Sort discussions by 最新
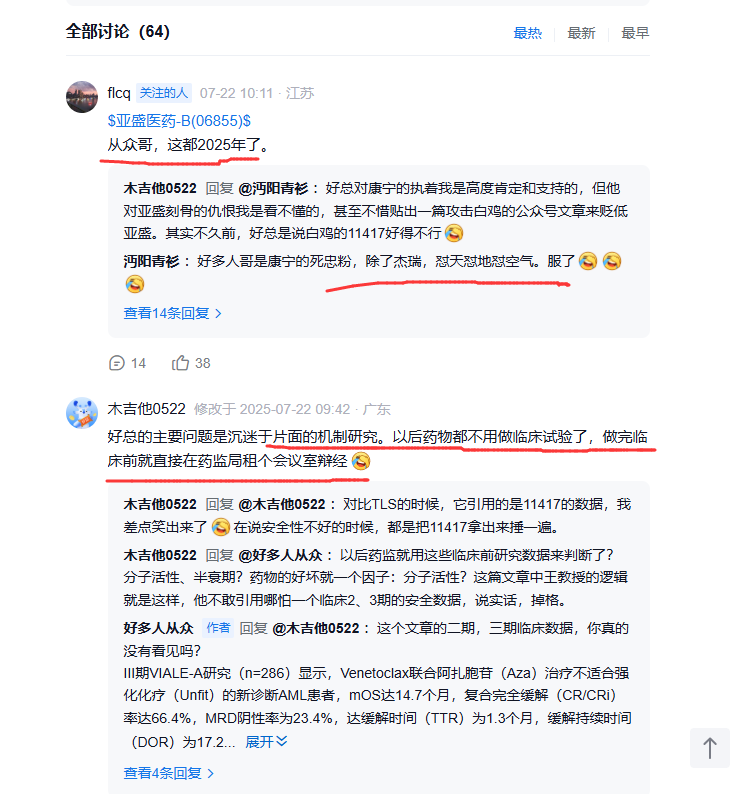This screenshot has height=794, width=739. pos(581,33)
